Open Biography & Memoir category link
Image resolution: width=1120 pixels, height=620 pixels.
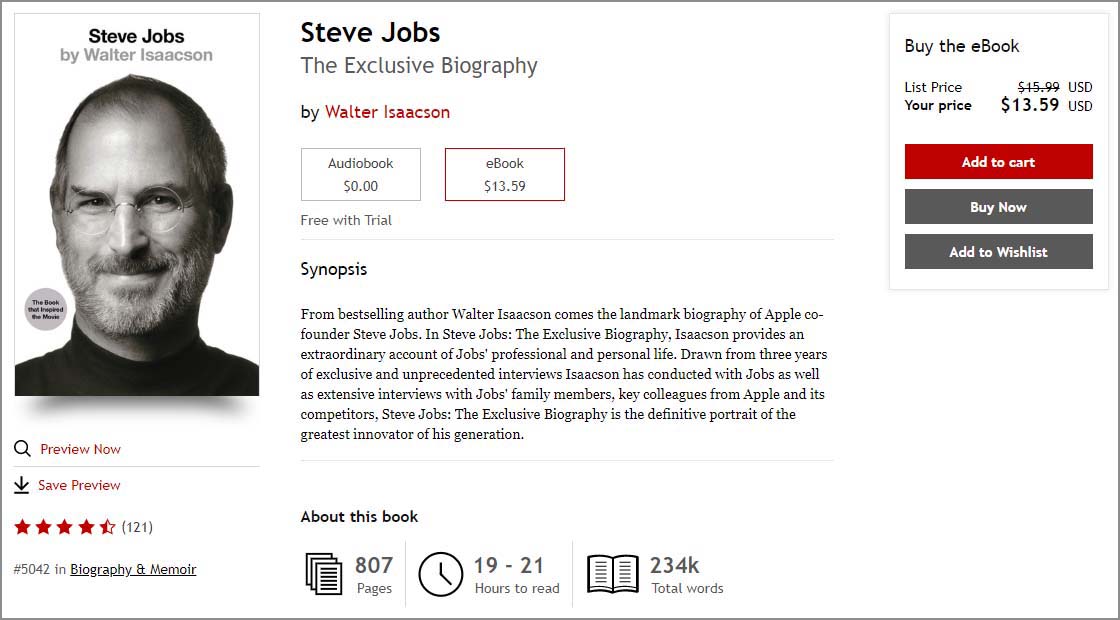(x=133, y=569)
